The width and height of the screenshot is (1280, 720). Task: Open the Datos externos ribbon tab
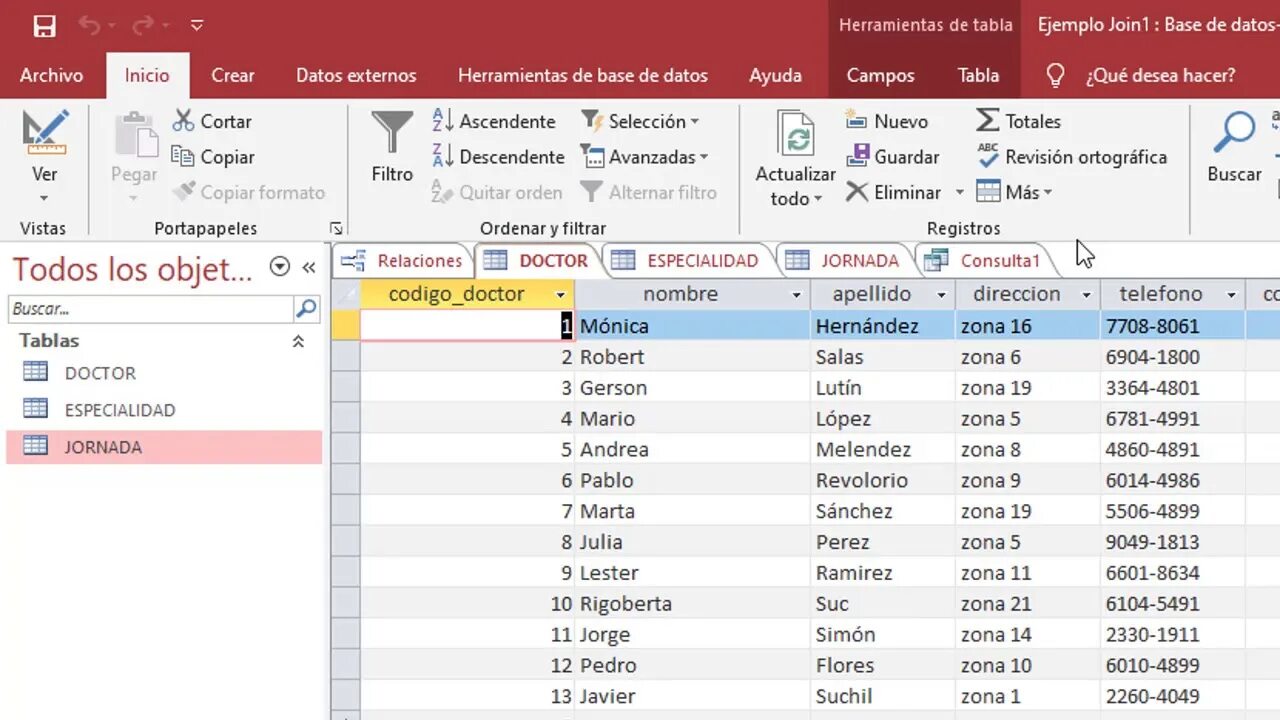click(356, 75)
